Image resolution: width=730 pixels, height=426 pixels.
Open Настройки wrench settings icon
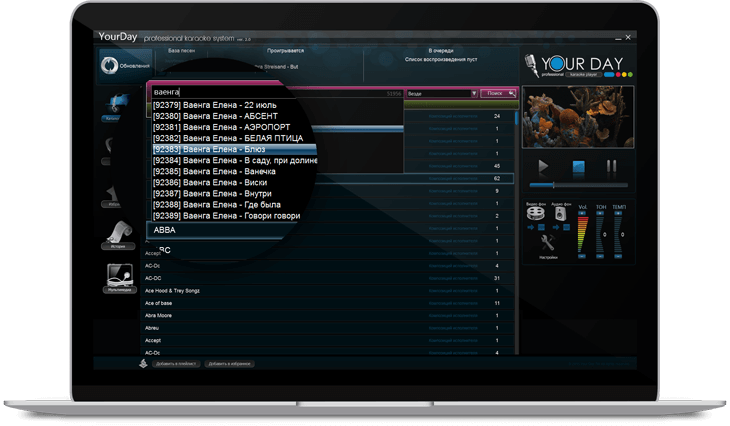tap(547, 244)
